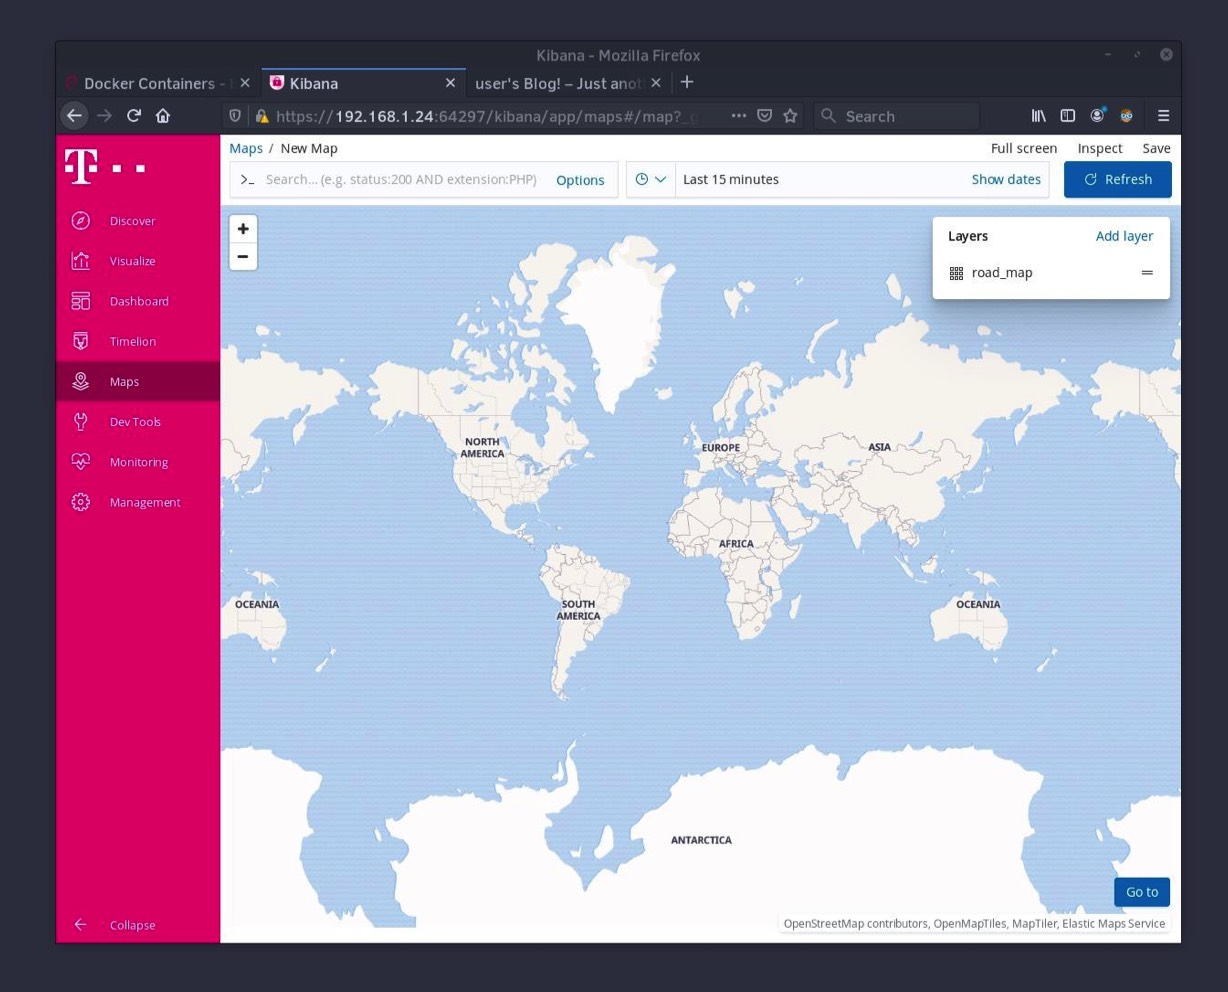1228x992 pixels.
Task: Click the extension icon beside the account icon
Action: (x=1126, y=116)
